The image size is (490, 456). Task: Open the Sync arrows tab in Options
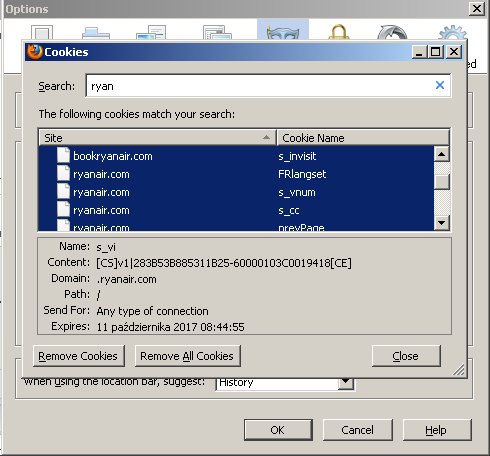pos(392,32)
